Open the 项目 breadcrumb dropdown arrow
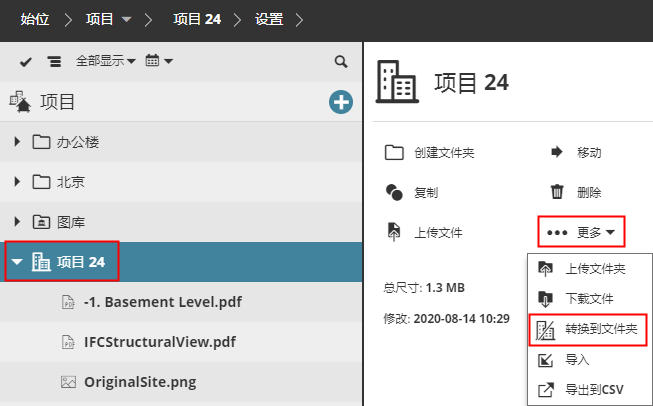Screen dimensions: 653x406 pyautogui.click(x=126, y=19)
